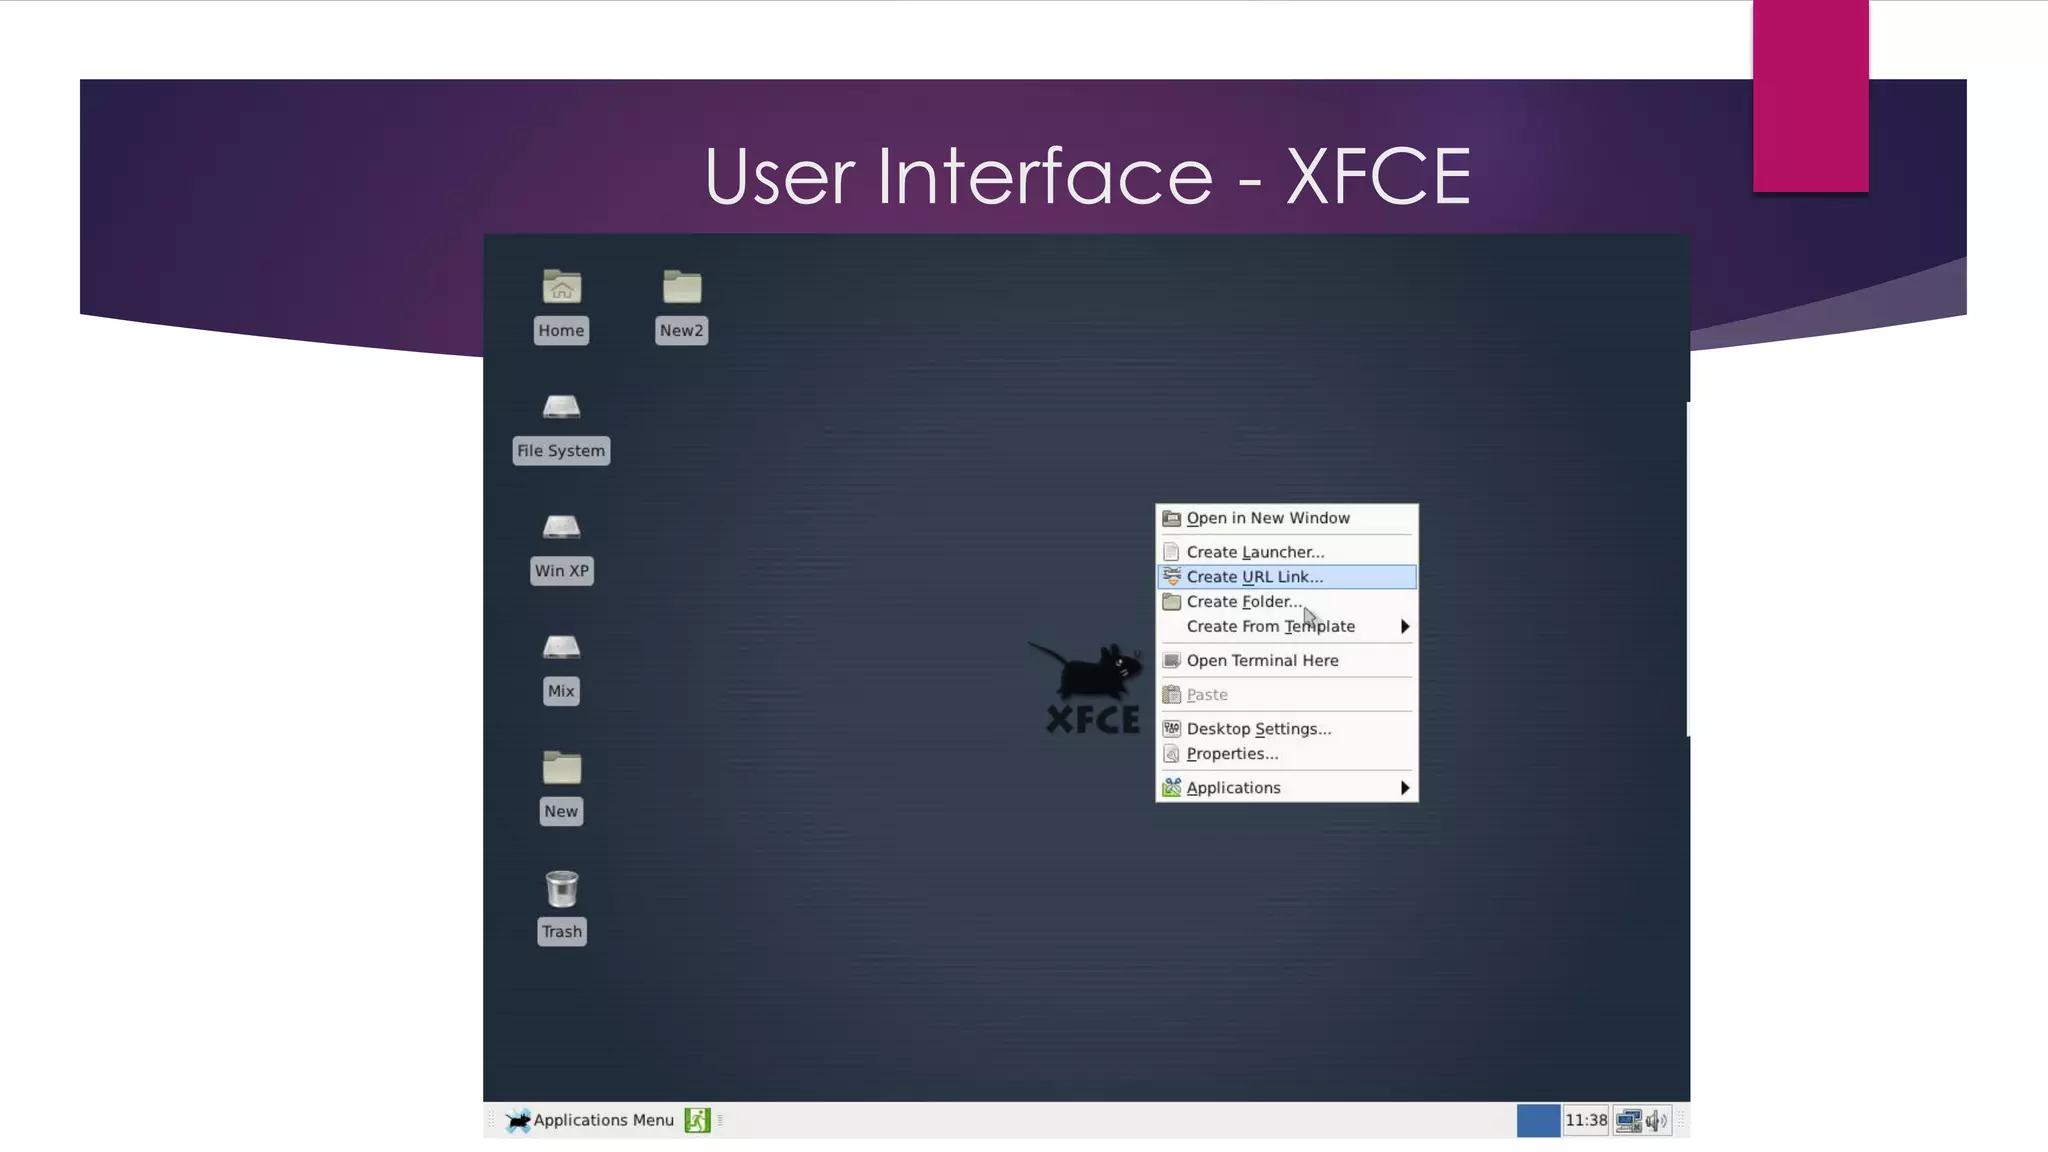The height and width of the screenshot is (1152, 2048).
Task: Select Create Launcher... from context menu
Action: 1287,552
